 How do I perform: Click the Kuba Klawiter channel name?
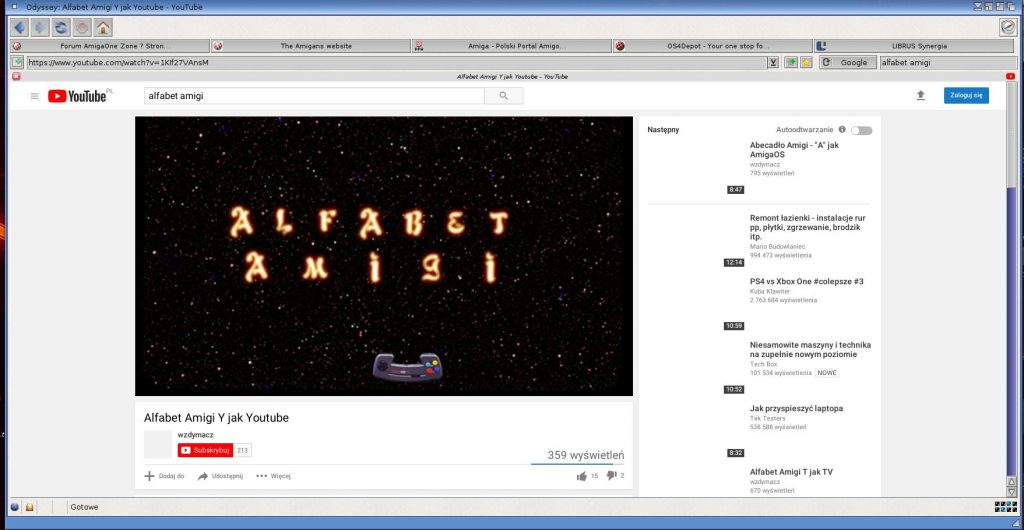[770, 291]
